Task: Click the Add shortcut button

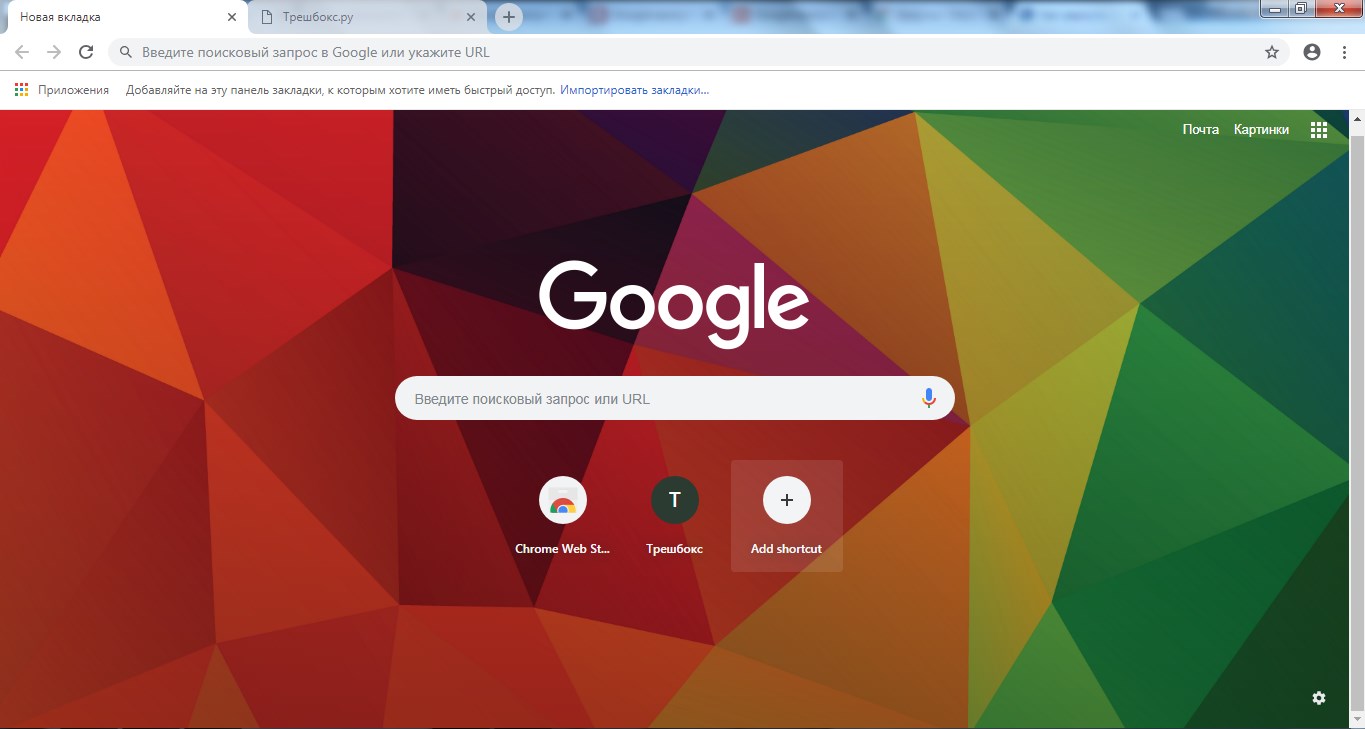Action: (x=787, y=516)
